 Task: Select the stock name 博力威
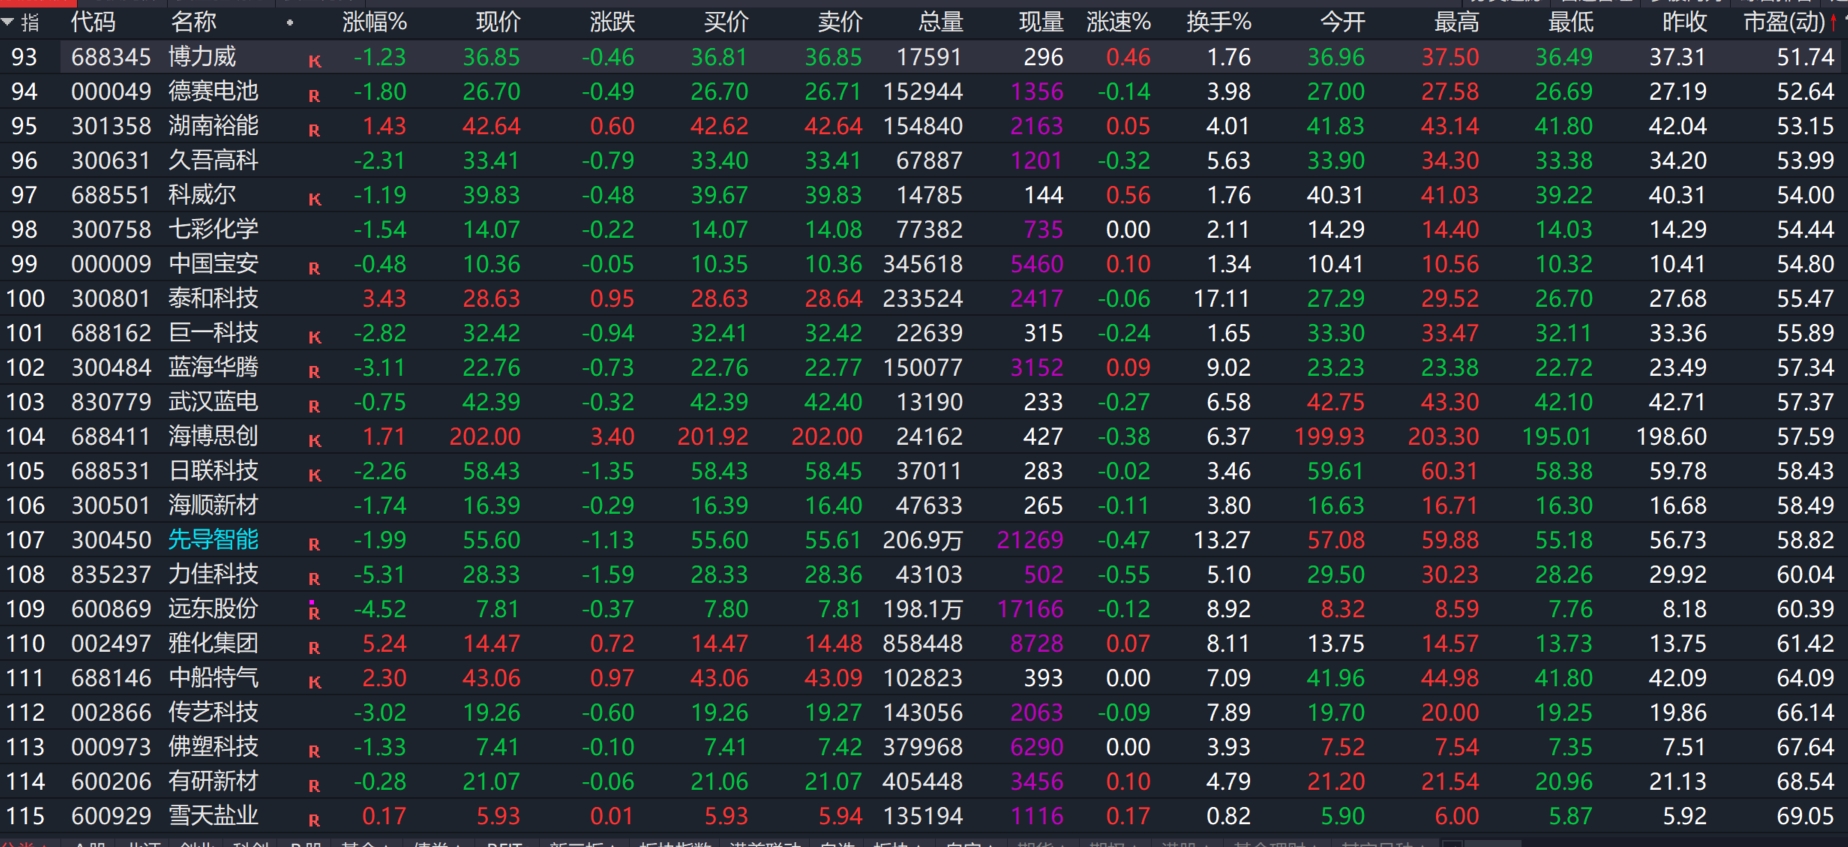point(203,57)
